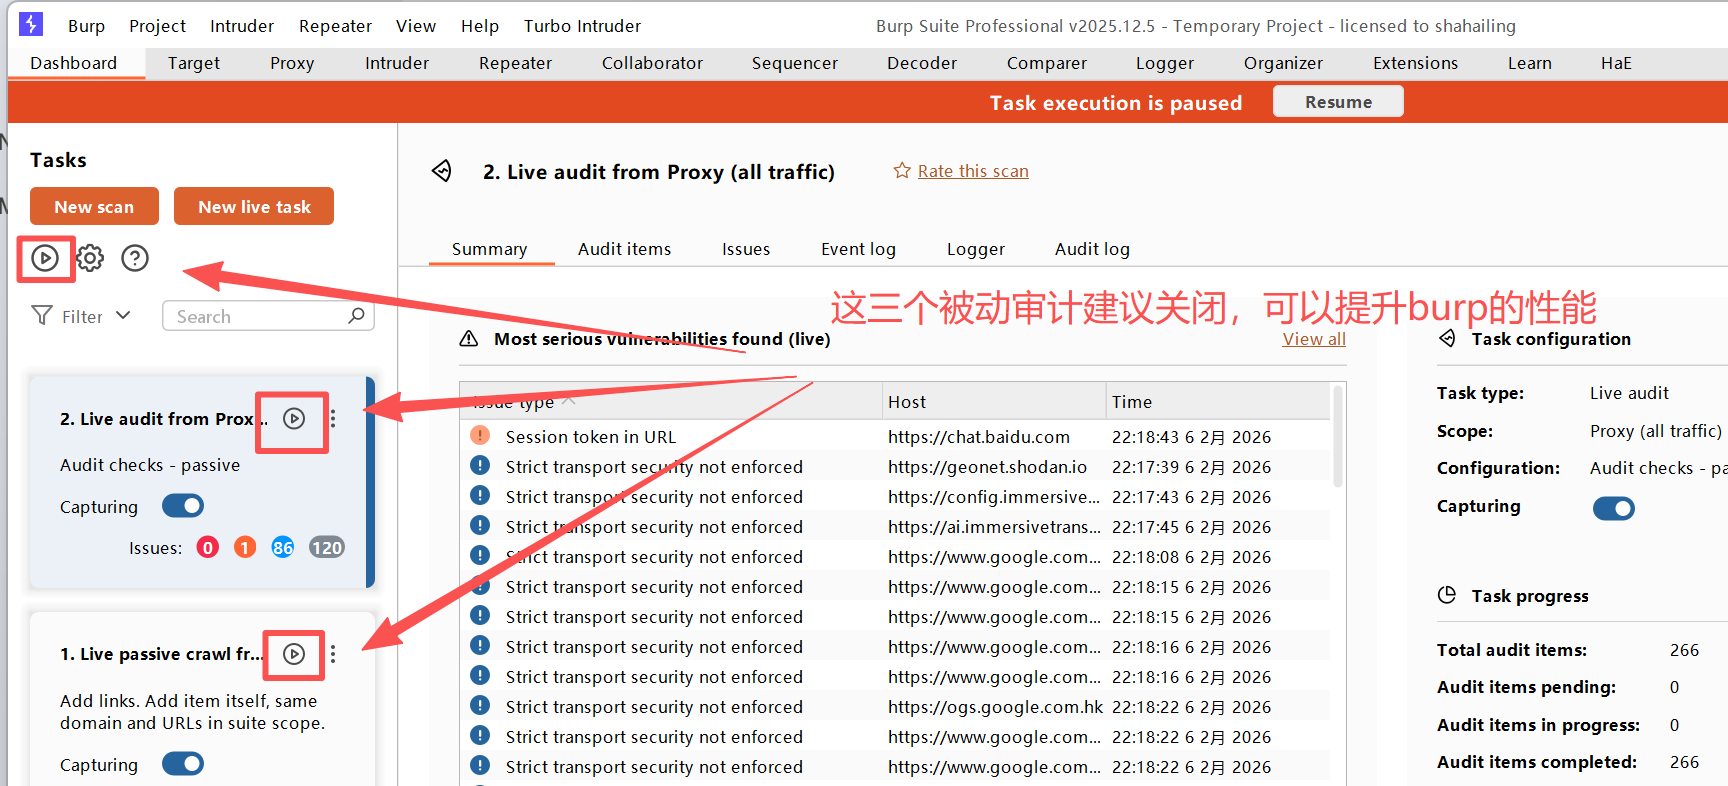Click the issues table vertical scrollbar
1728x786 pixels.
(x=1337, y=437)
